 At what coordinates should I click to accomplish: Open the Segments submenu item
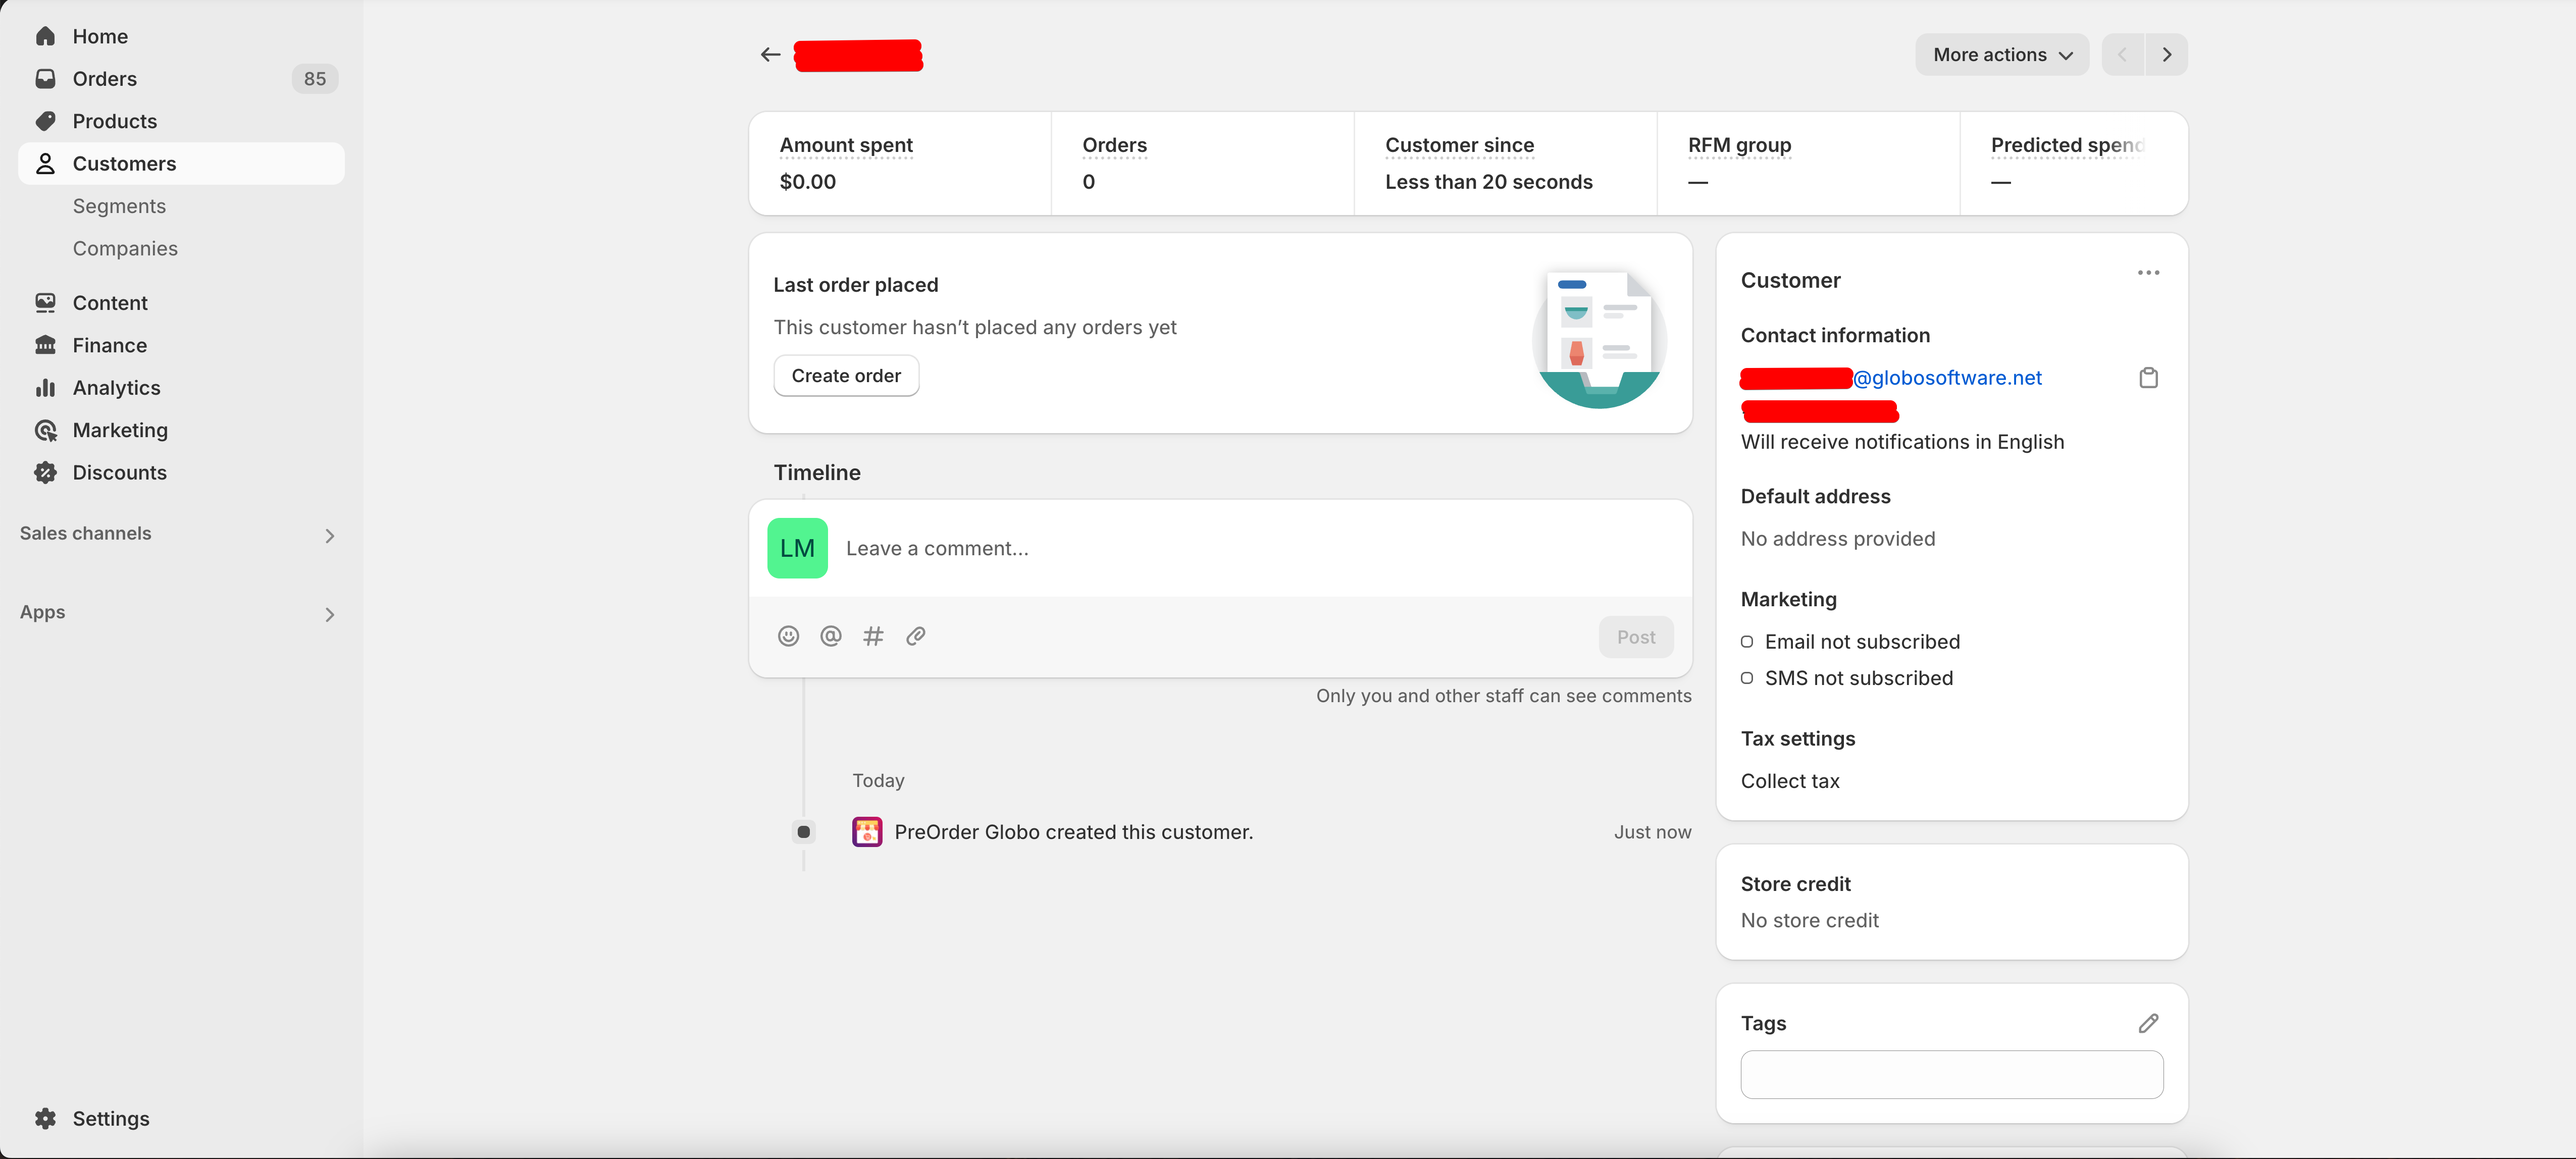[x=119, y=206]
